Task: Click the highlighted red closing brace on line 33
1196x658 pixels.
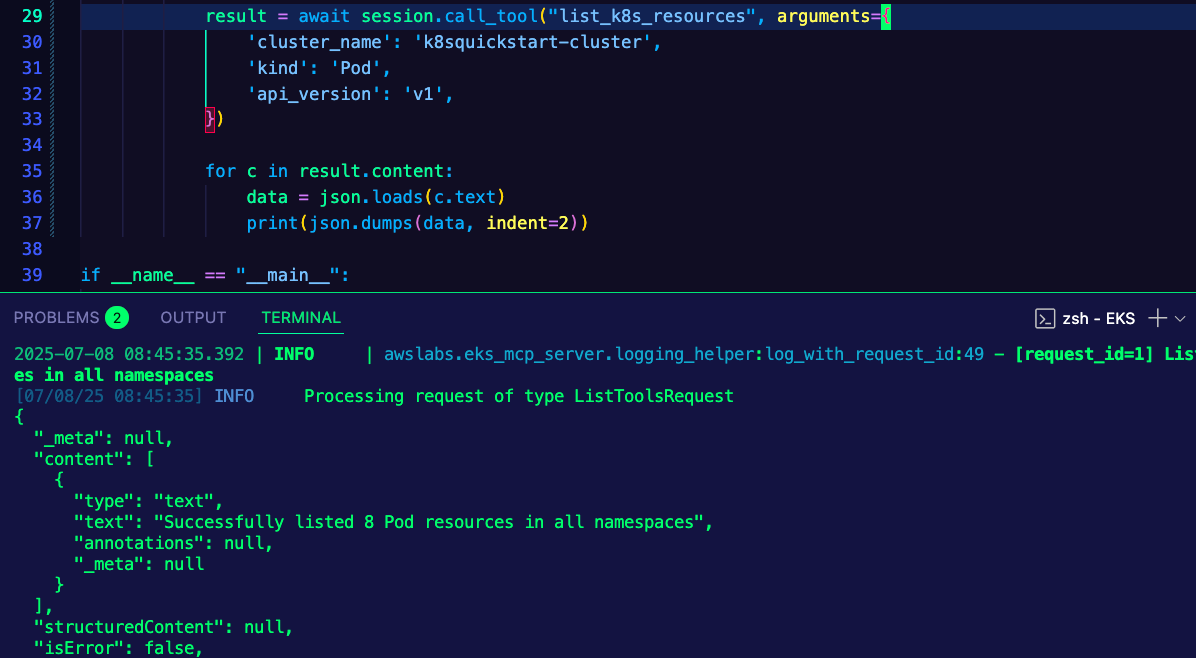Action: (x=208, y=119)
